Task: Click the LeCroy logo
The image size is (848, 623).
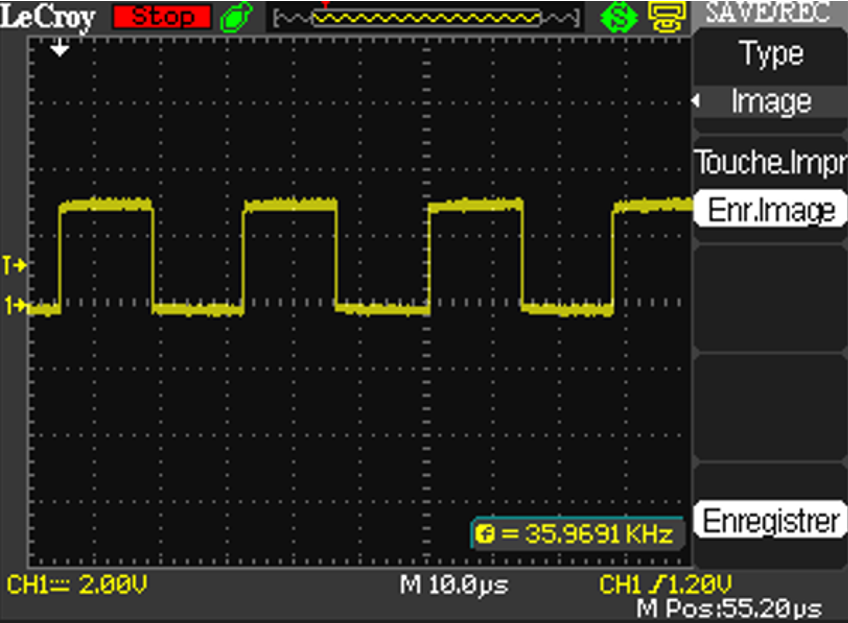Action: (48, 17)
